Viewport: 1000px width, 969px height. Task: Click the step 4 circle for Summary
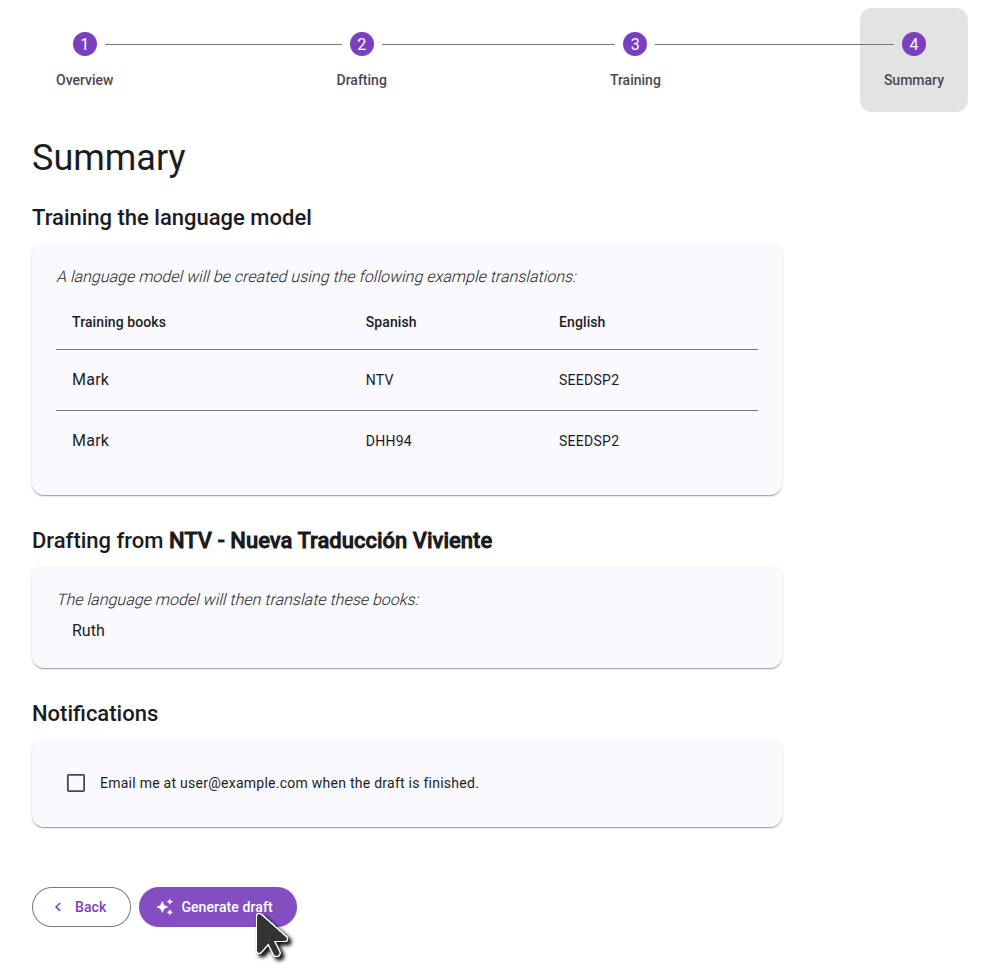(x=913, y=44)
